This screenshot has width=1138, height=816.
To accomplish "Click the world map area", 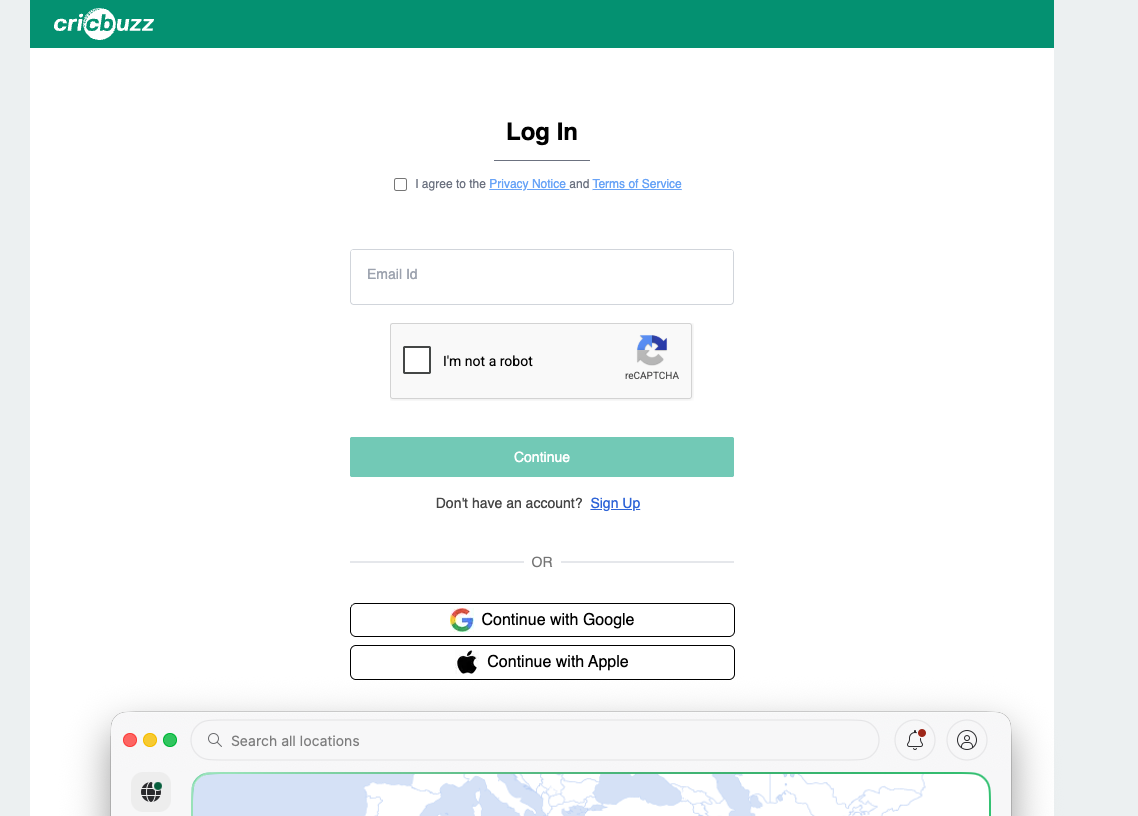I will [591, 795].
